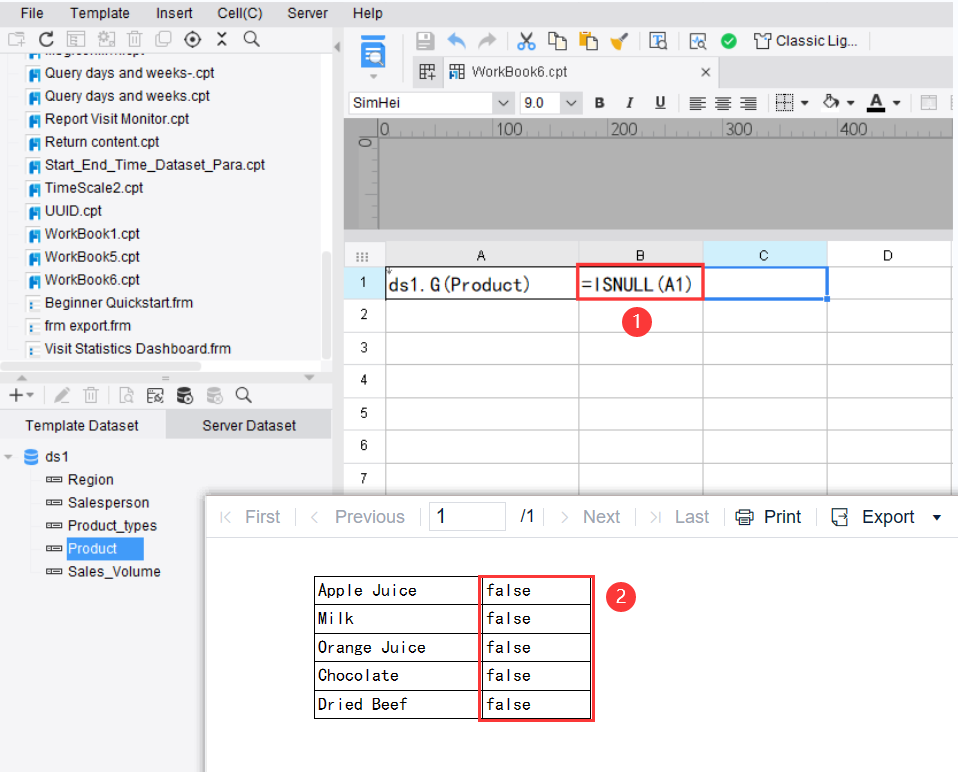Select the Cut (scissors) toolbar icon

point(527,40)
